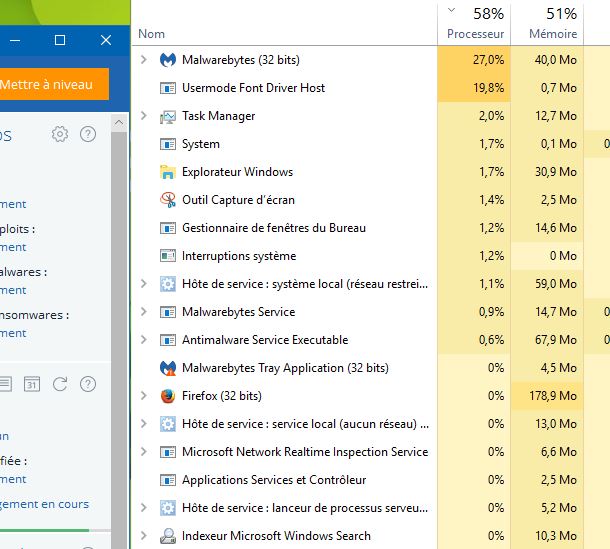610x549 pixels.
Task: Click the Malwarebytes Service icon
Action: pyautogui.click(x=168, y=312)
